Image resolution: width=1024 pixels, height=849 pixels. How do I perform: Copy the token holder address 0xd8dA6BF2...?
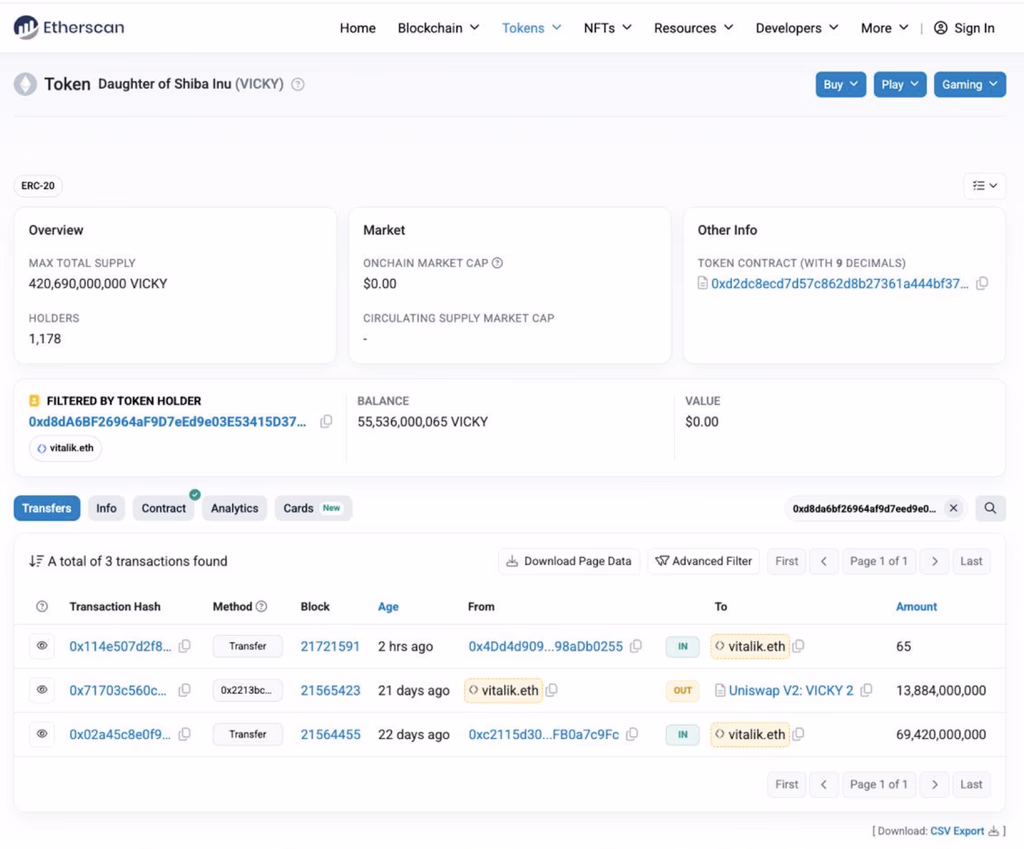click(326, 422)
